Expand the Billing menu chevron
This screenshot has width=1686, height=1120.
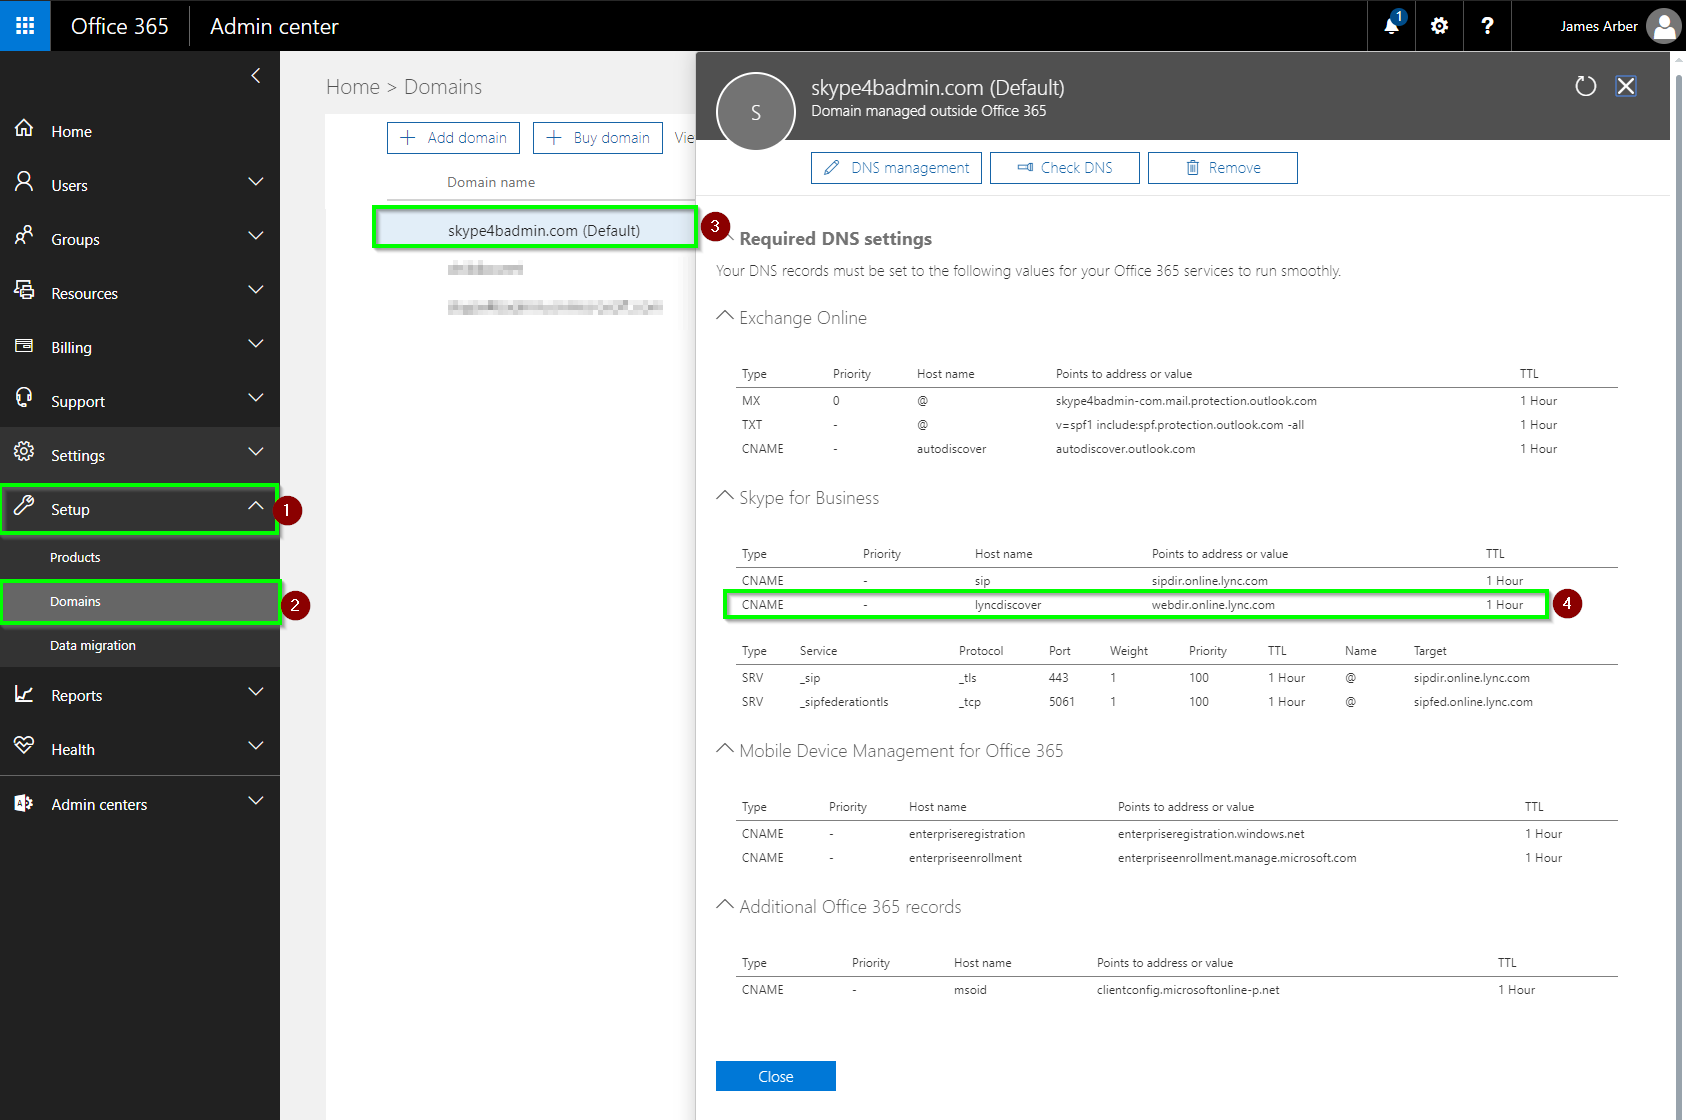tap(256, 345)
